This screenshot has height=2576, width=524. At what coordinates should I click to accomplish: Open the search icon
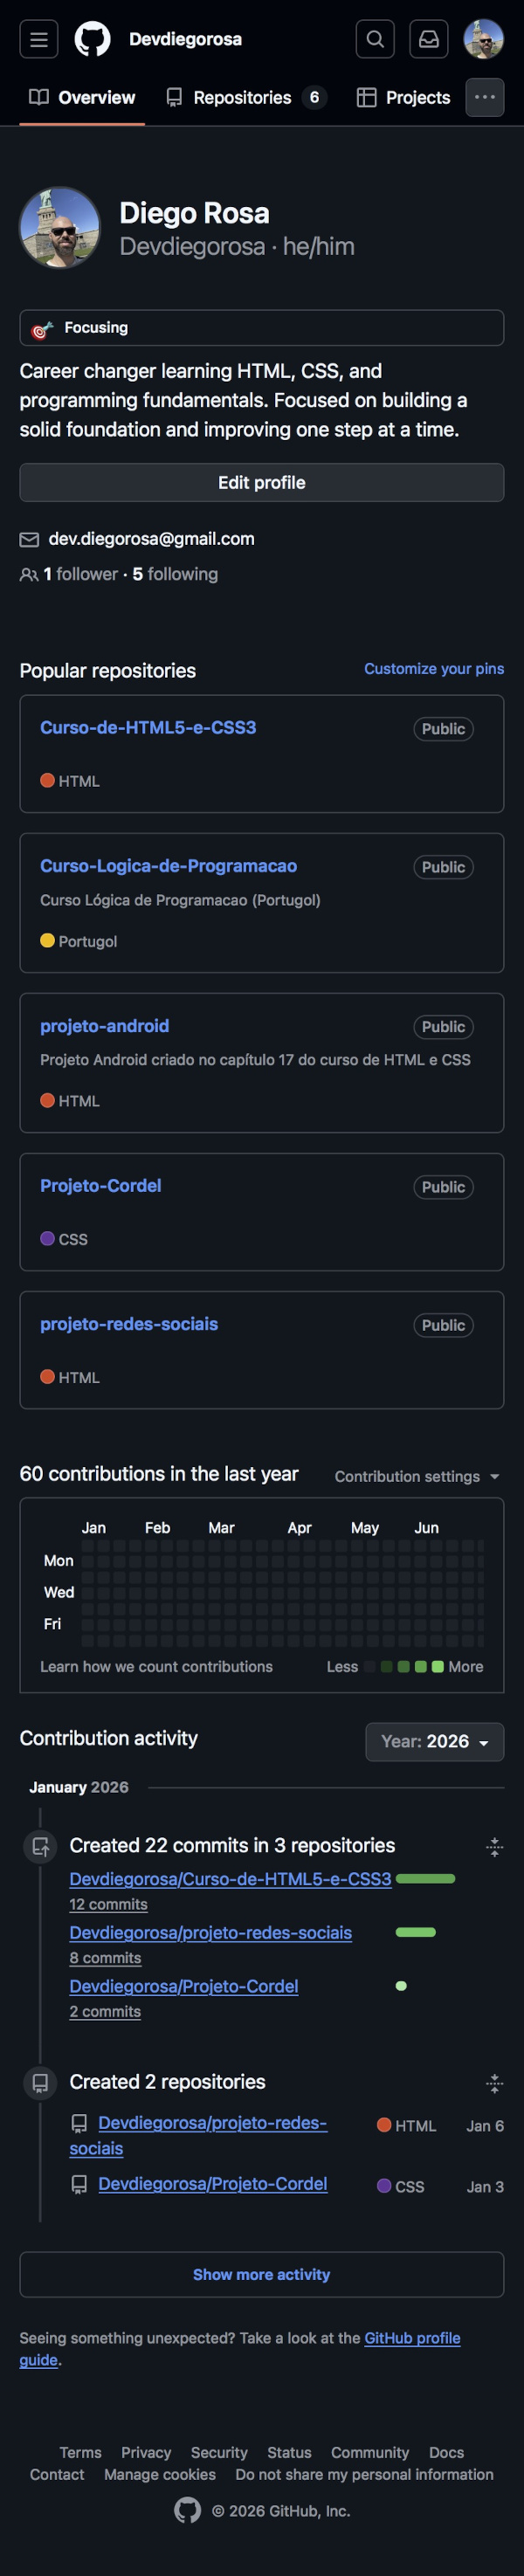pyautogui.click(x=375, y=40)
